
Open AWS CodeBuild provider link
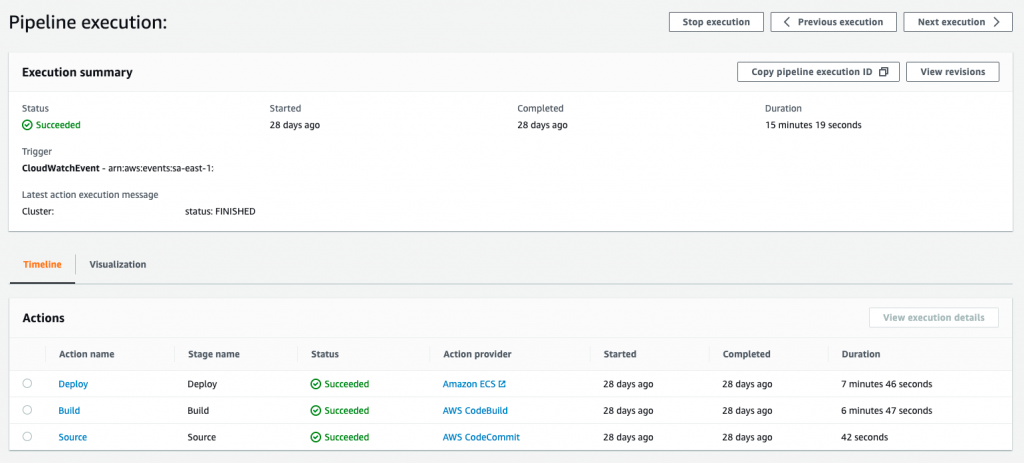pos(475,411)
